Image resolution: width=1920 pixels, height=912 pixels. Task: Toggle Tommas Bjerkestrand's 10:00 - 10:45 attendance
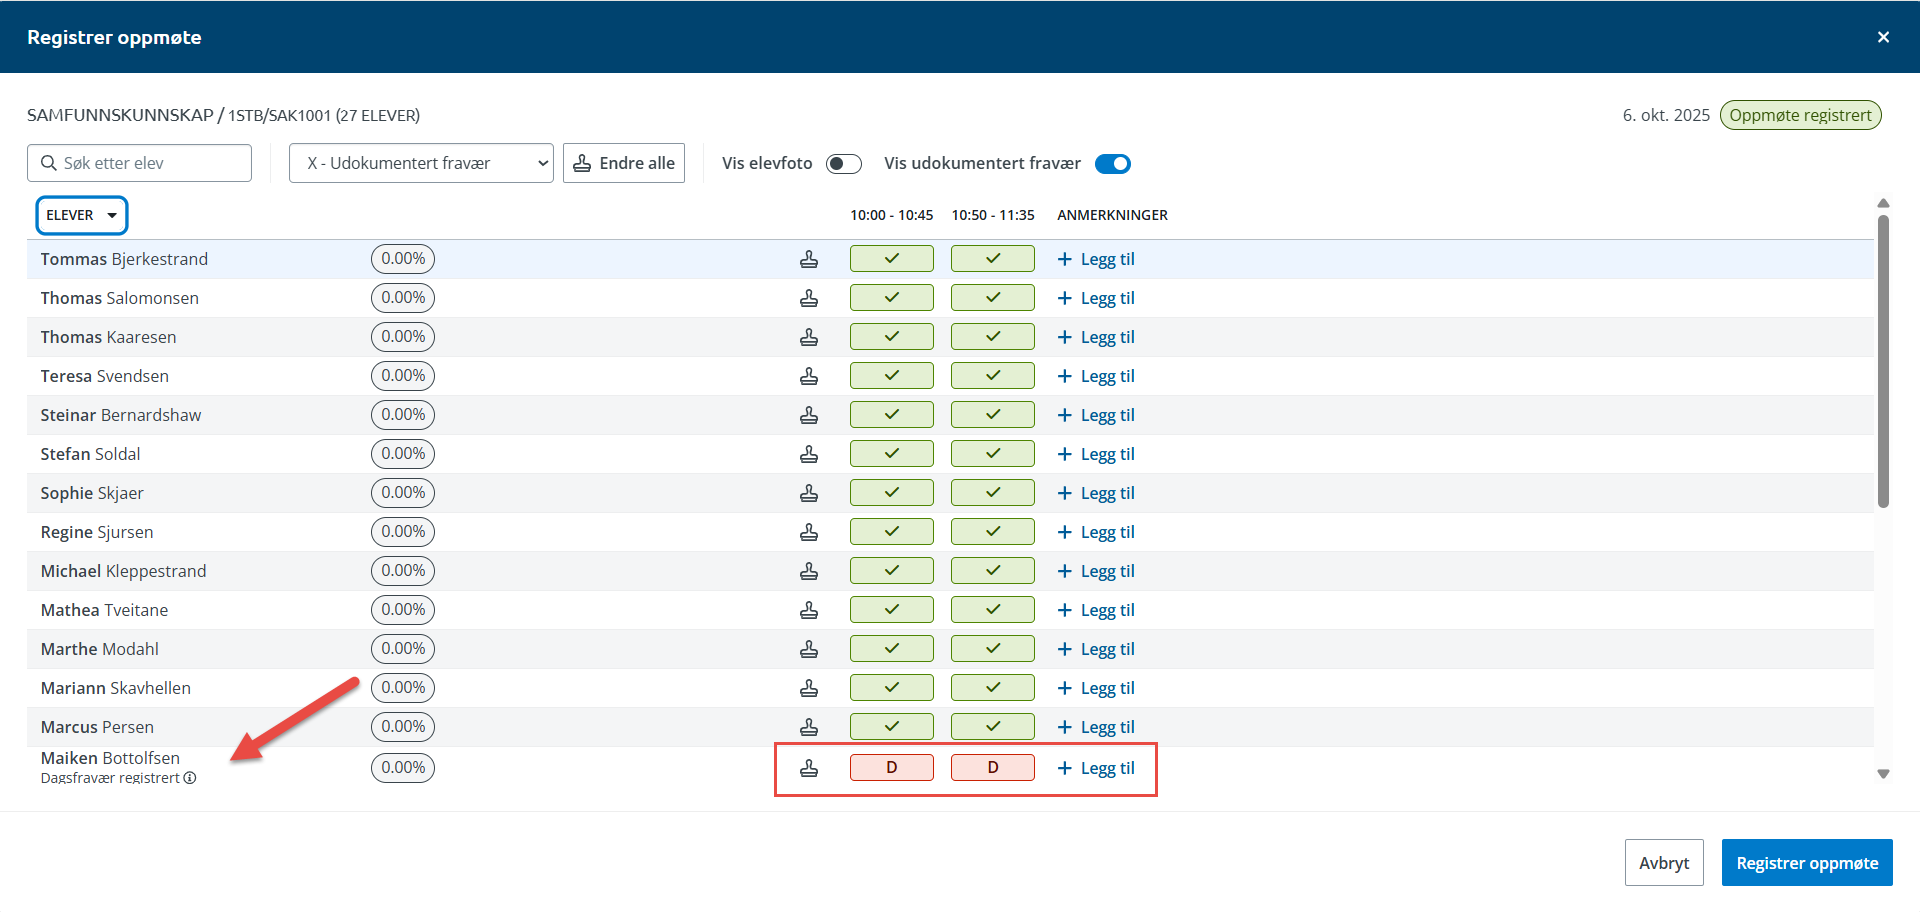[x=892, y=259]
